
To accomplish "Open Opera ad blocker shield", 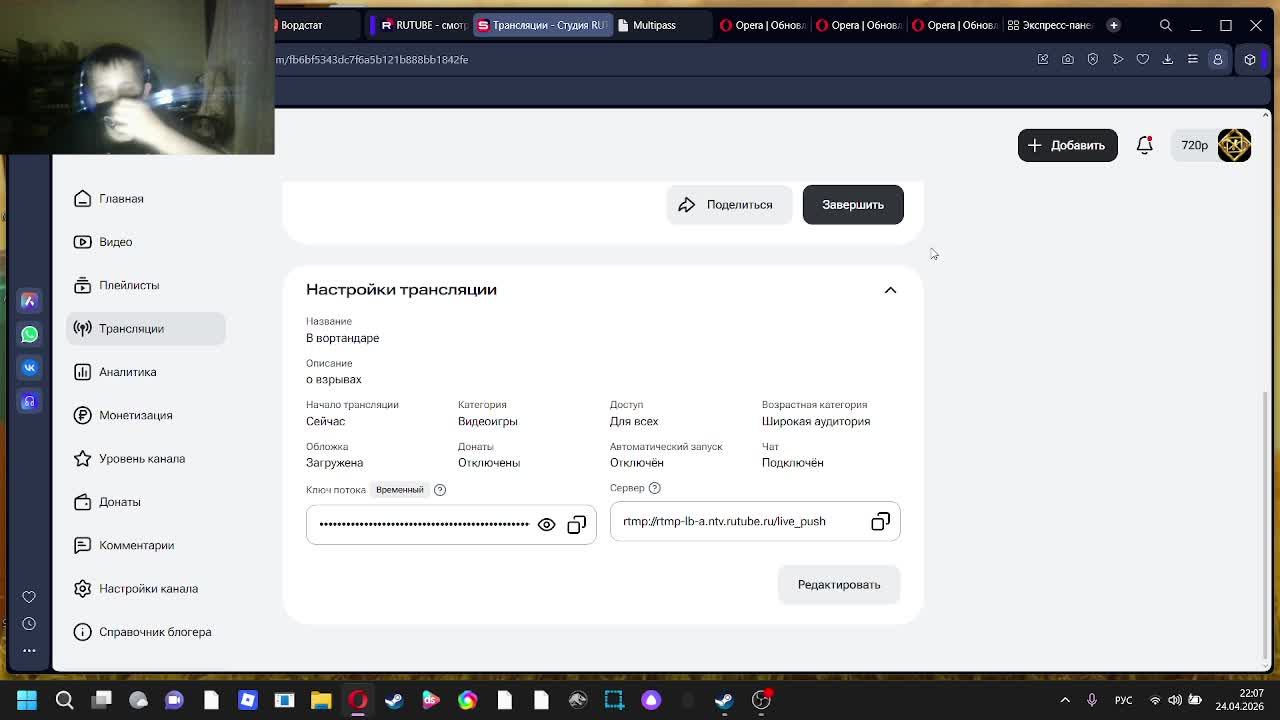I will pos(1093,59).
